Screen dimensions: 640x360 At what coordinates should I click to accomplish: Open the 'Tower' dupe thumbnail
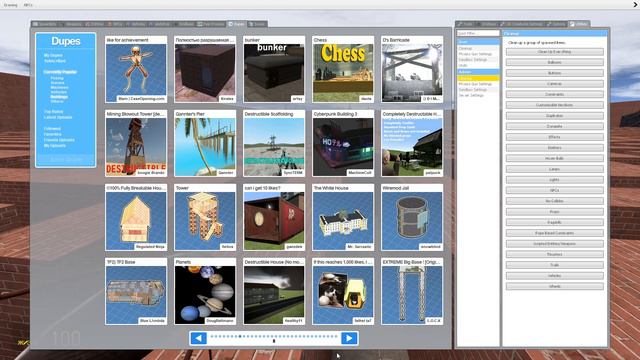205,217
